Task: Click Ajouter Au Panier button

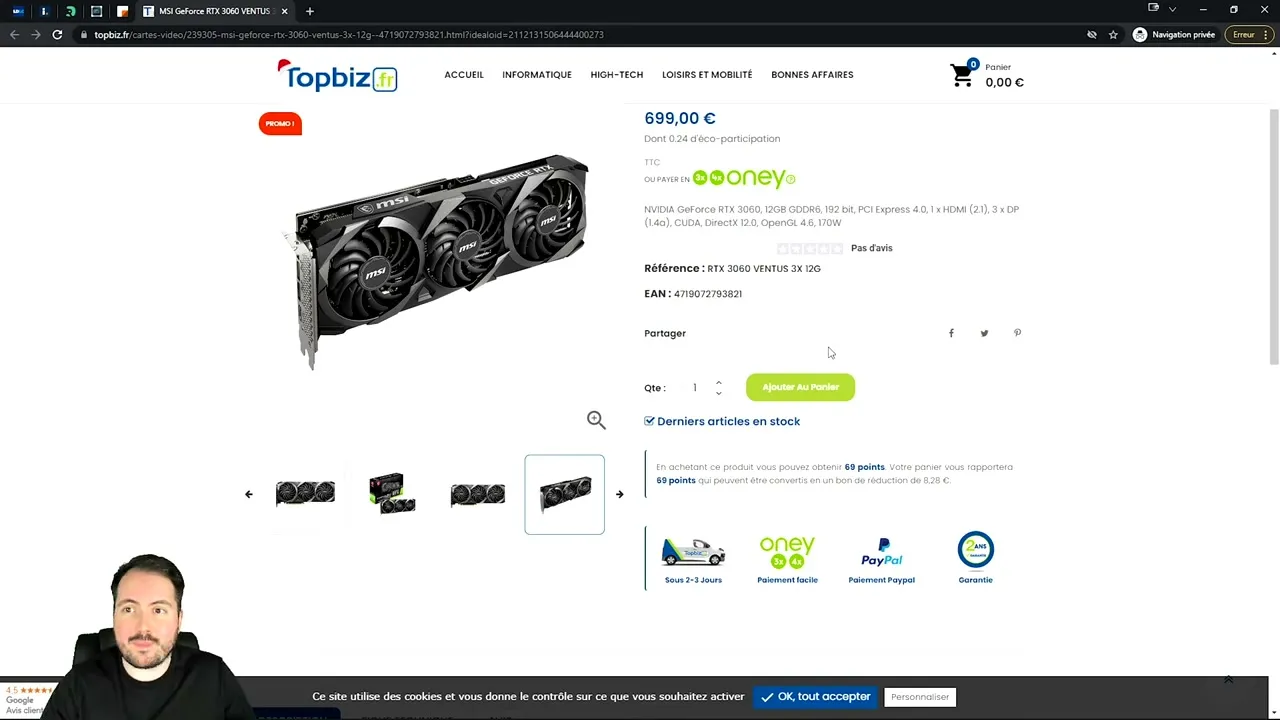Action: tap(800, 387)
